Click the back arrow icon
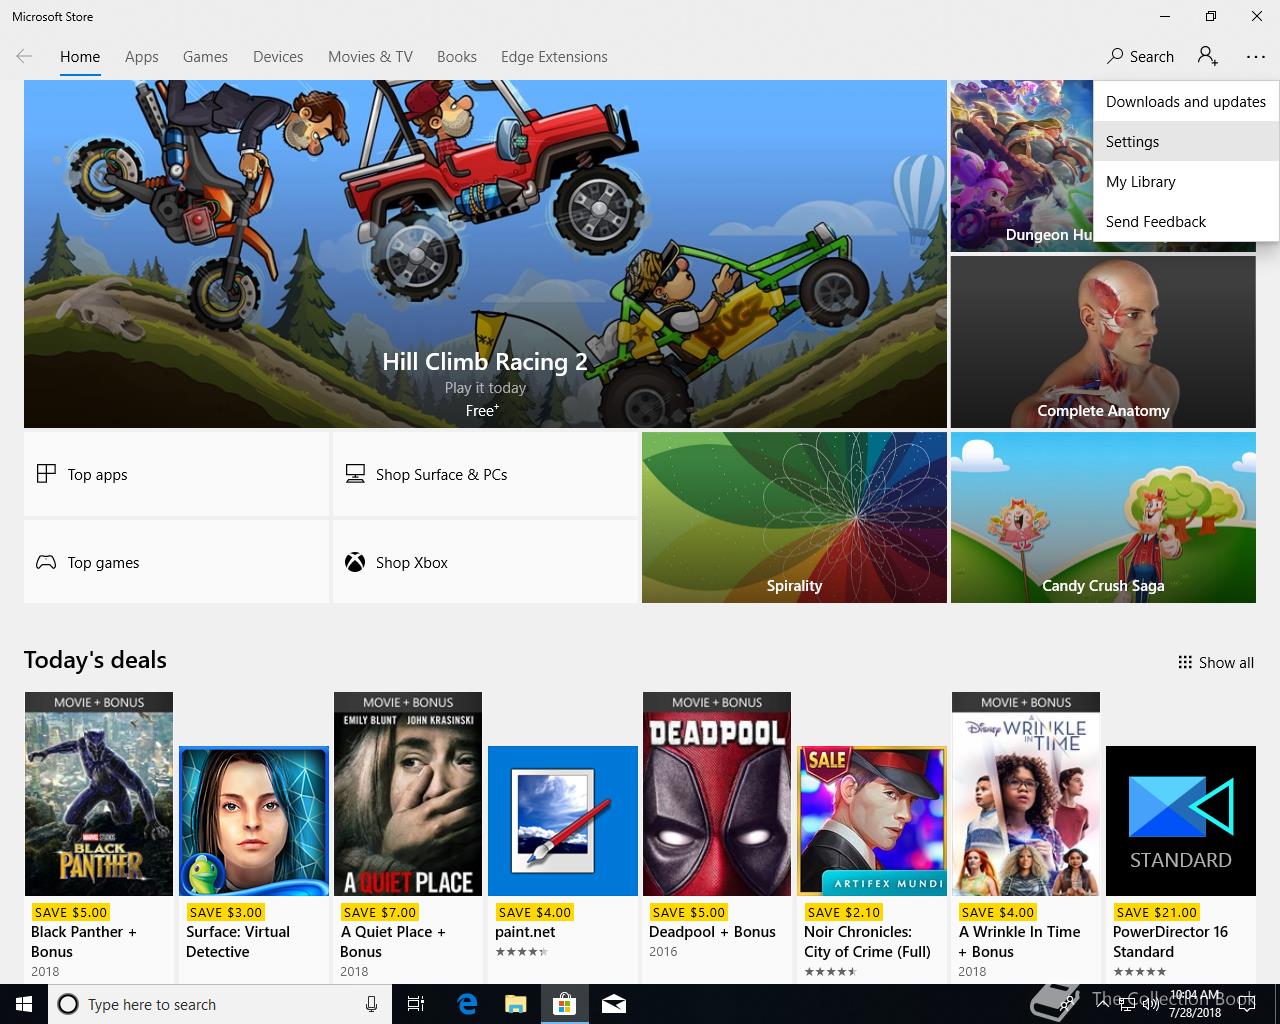The image size is (1280, 1024). (24, 57)
